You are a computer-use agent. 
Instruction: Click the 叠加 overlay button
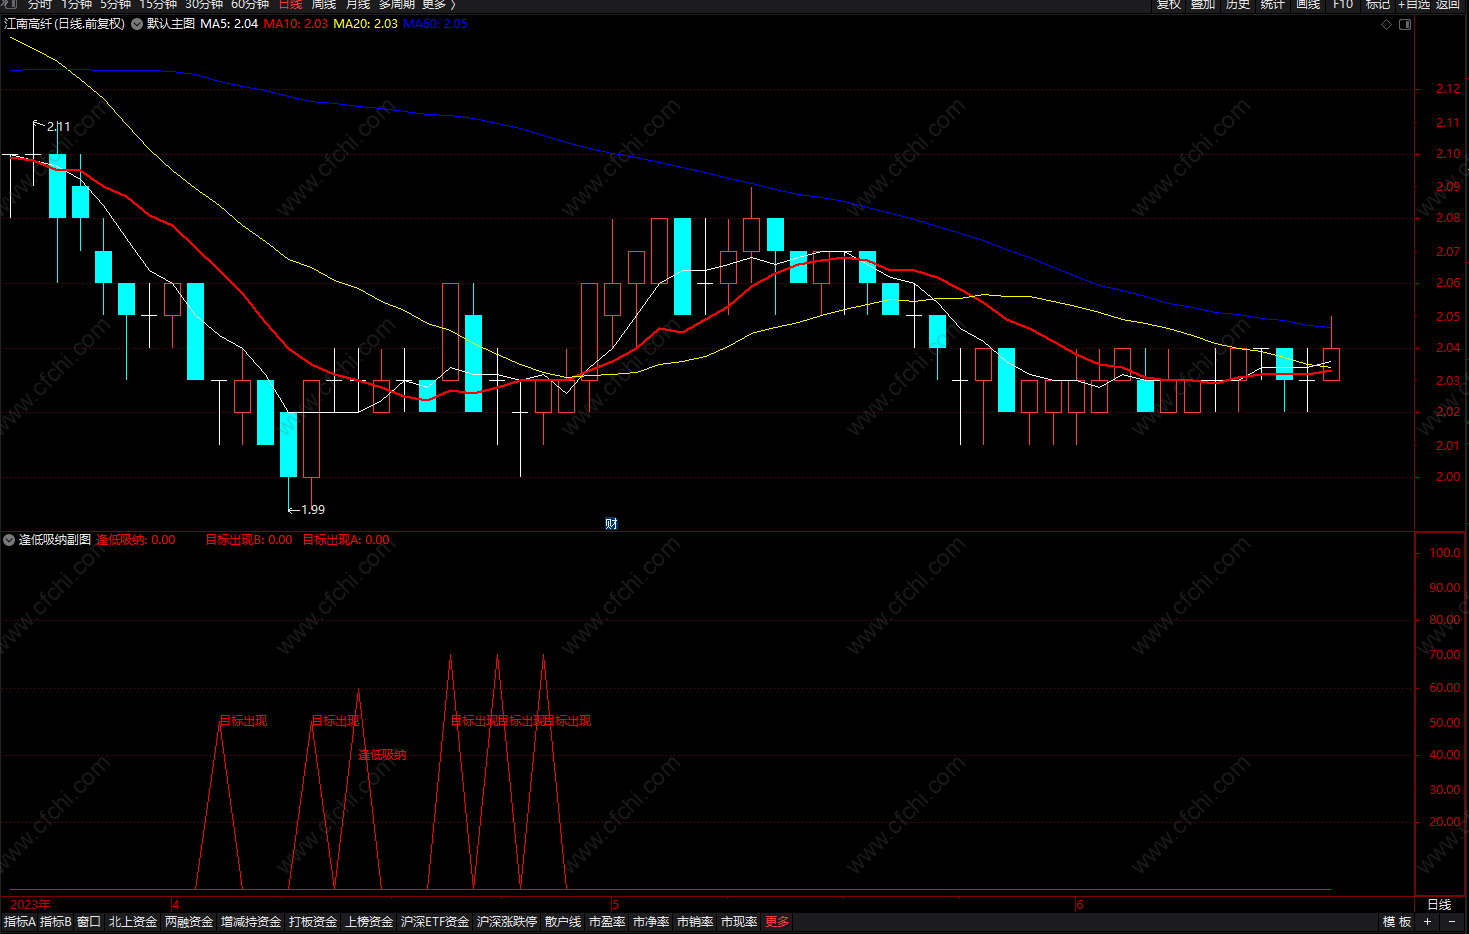click(x=1203, y=5)
